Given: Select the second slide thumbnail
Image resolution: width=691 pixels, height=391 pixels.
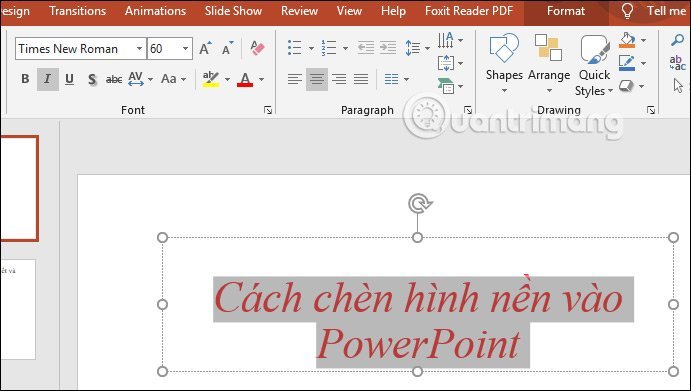Looking at the screenshot, I should (x=18, y=309).
